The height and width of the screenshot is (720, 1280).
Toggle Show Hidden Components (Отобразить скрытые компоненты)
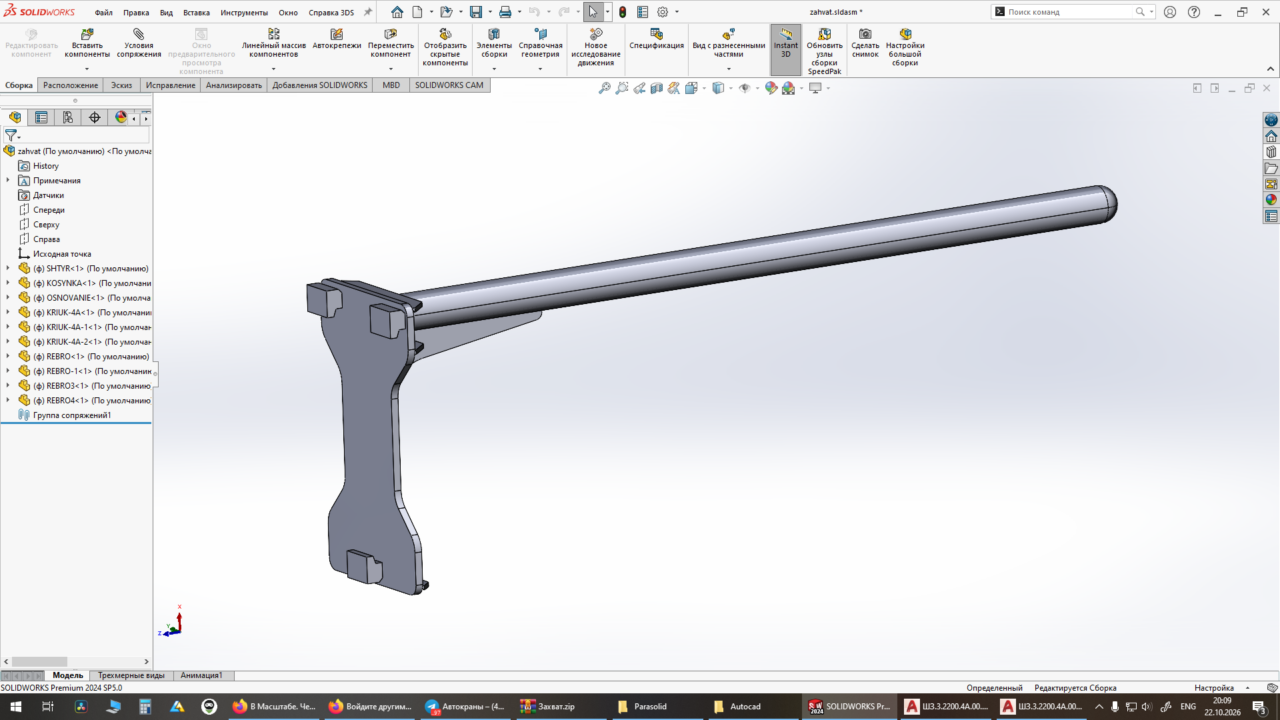click(x=445, y=48)
